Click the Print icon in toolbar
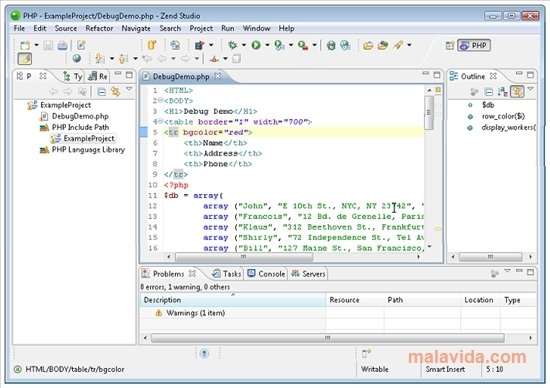Screen dimensions: 550x388 tap(62, 45)
